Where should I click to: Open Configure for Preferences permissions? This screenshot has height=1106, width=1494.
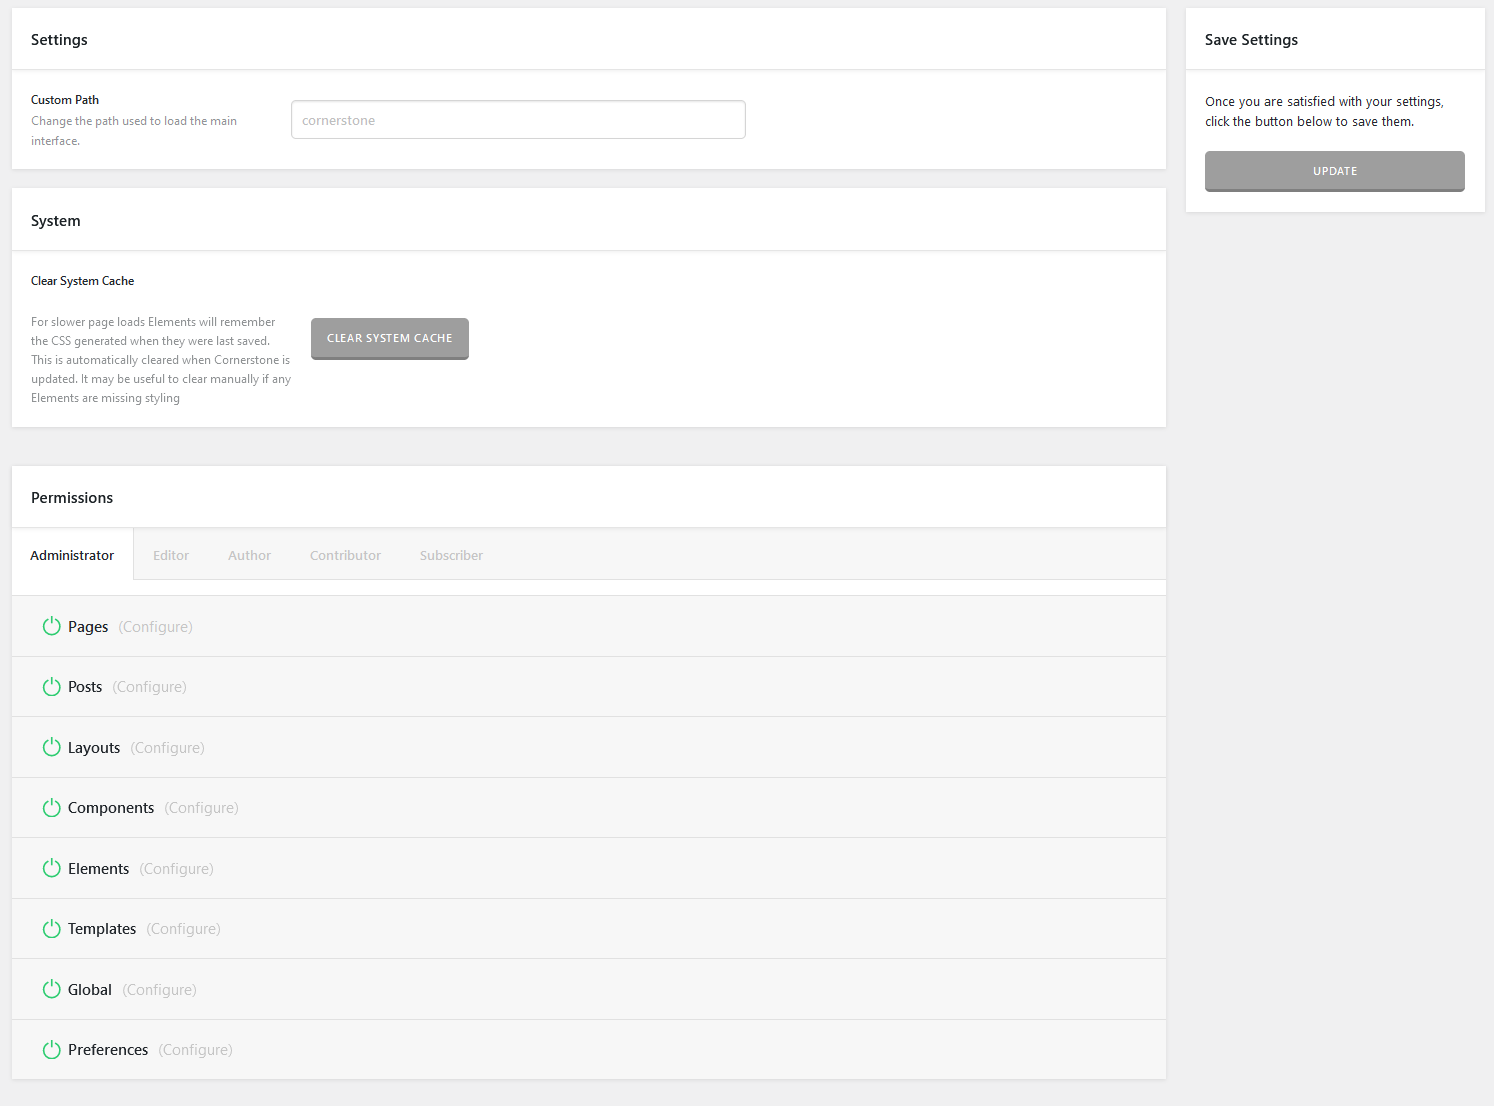point(195,1050)
